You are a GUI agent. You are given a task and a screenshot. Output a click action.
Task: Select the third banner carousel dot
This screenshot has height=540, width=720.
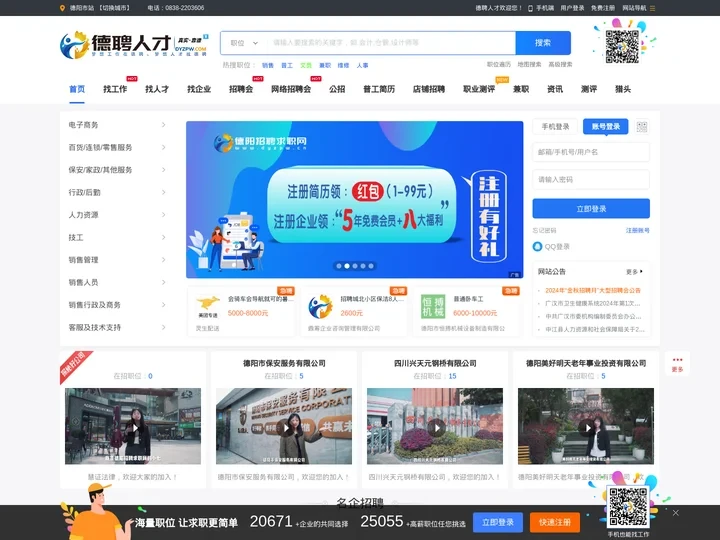[x=355, y=266]
